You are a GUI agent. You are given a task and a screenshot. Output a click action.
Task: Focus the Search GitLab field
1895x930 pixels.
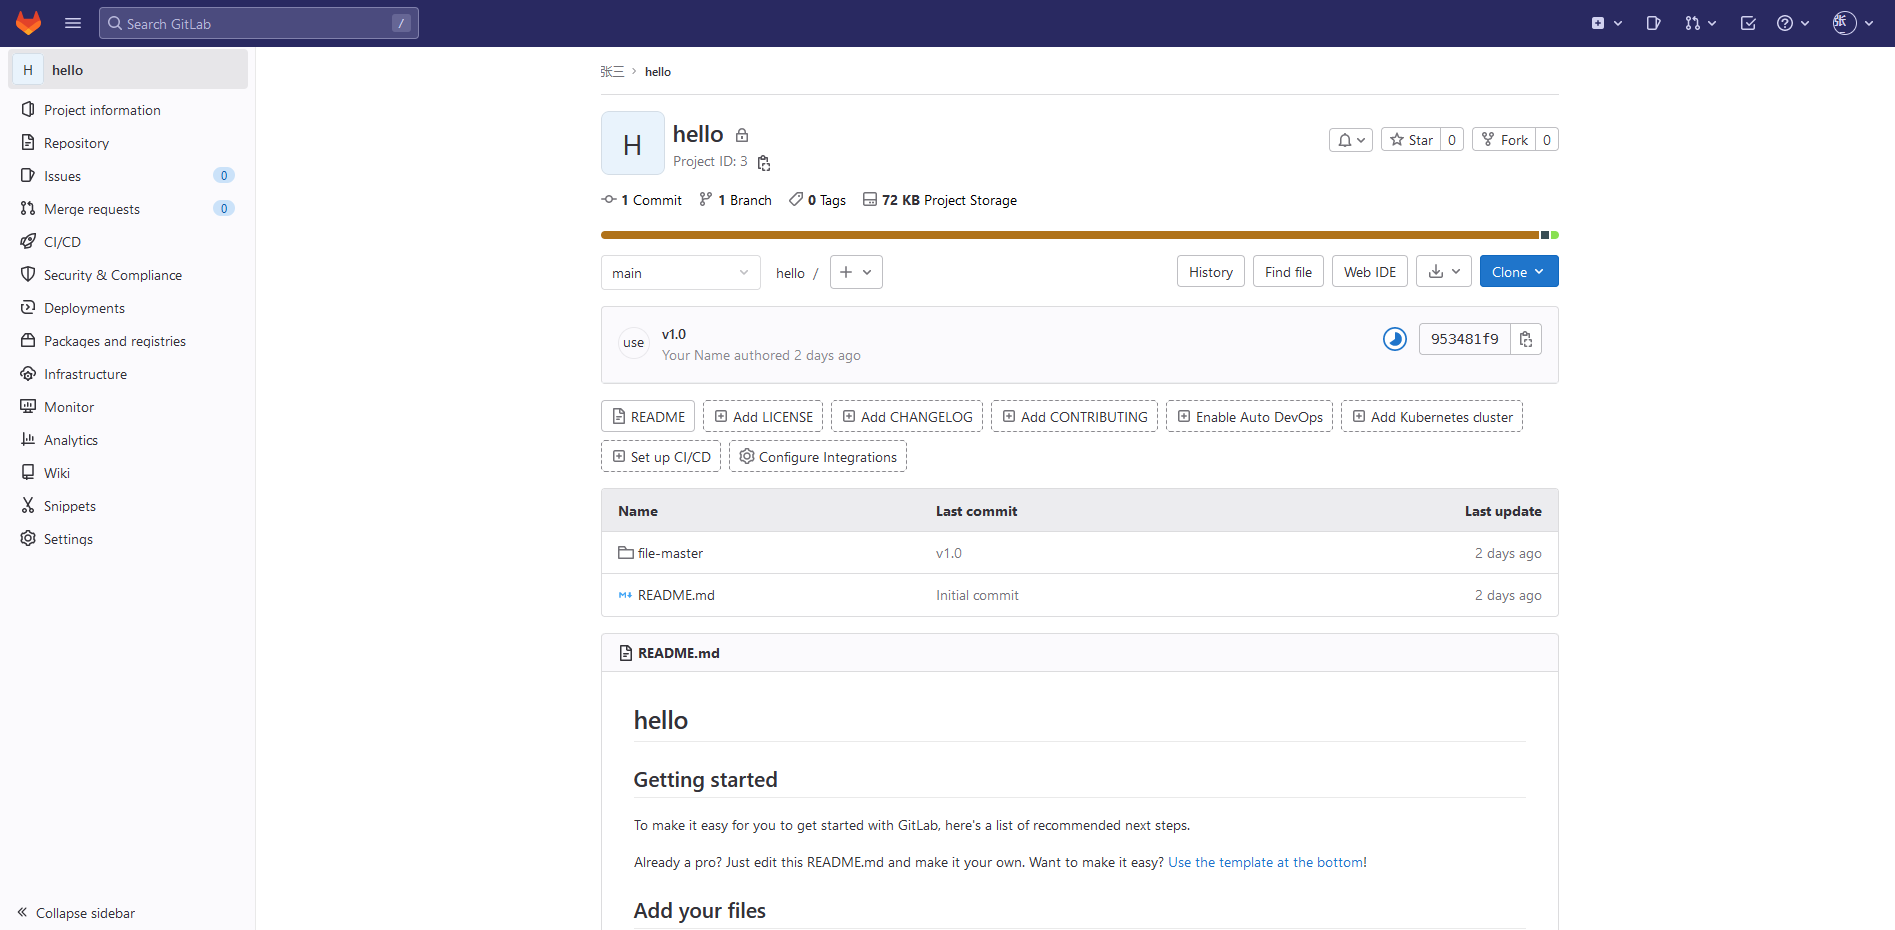259,23
